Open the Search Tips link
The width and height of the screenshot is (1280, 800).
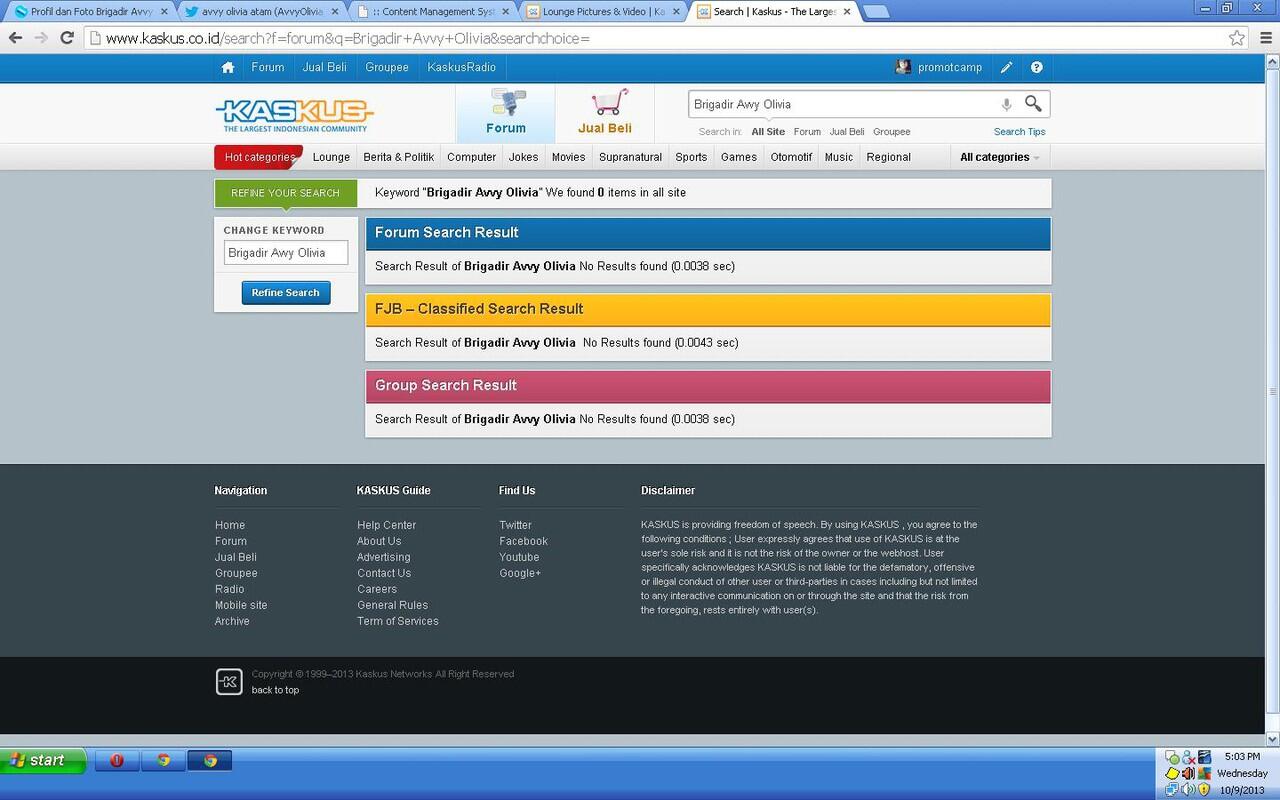(1020, 132)
